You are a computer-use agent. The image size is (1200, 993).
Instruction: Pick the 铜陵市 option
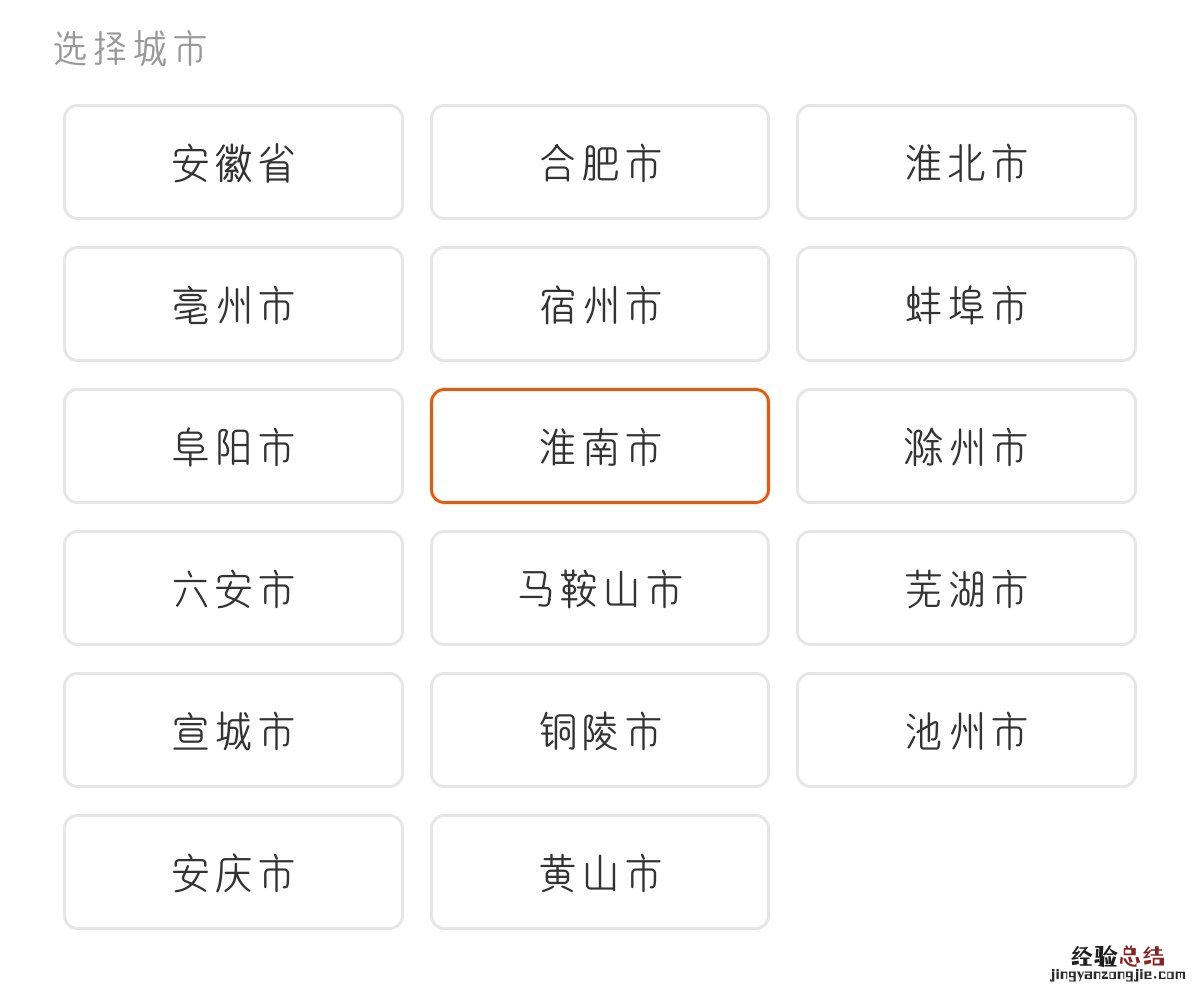click(x=600, y=730)
